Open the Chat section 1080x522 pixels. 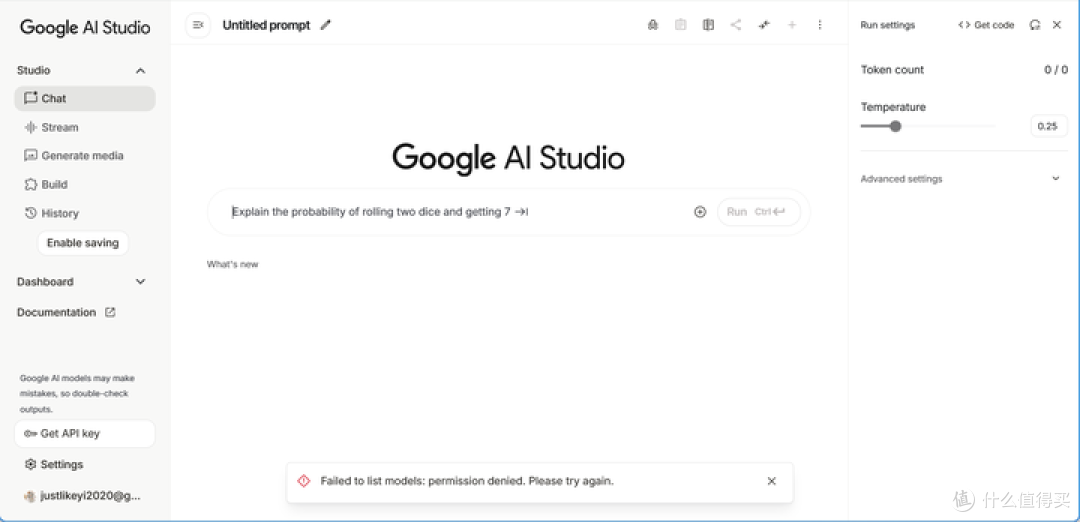point(85,98)
